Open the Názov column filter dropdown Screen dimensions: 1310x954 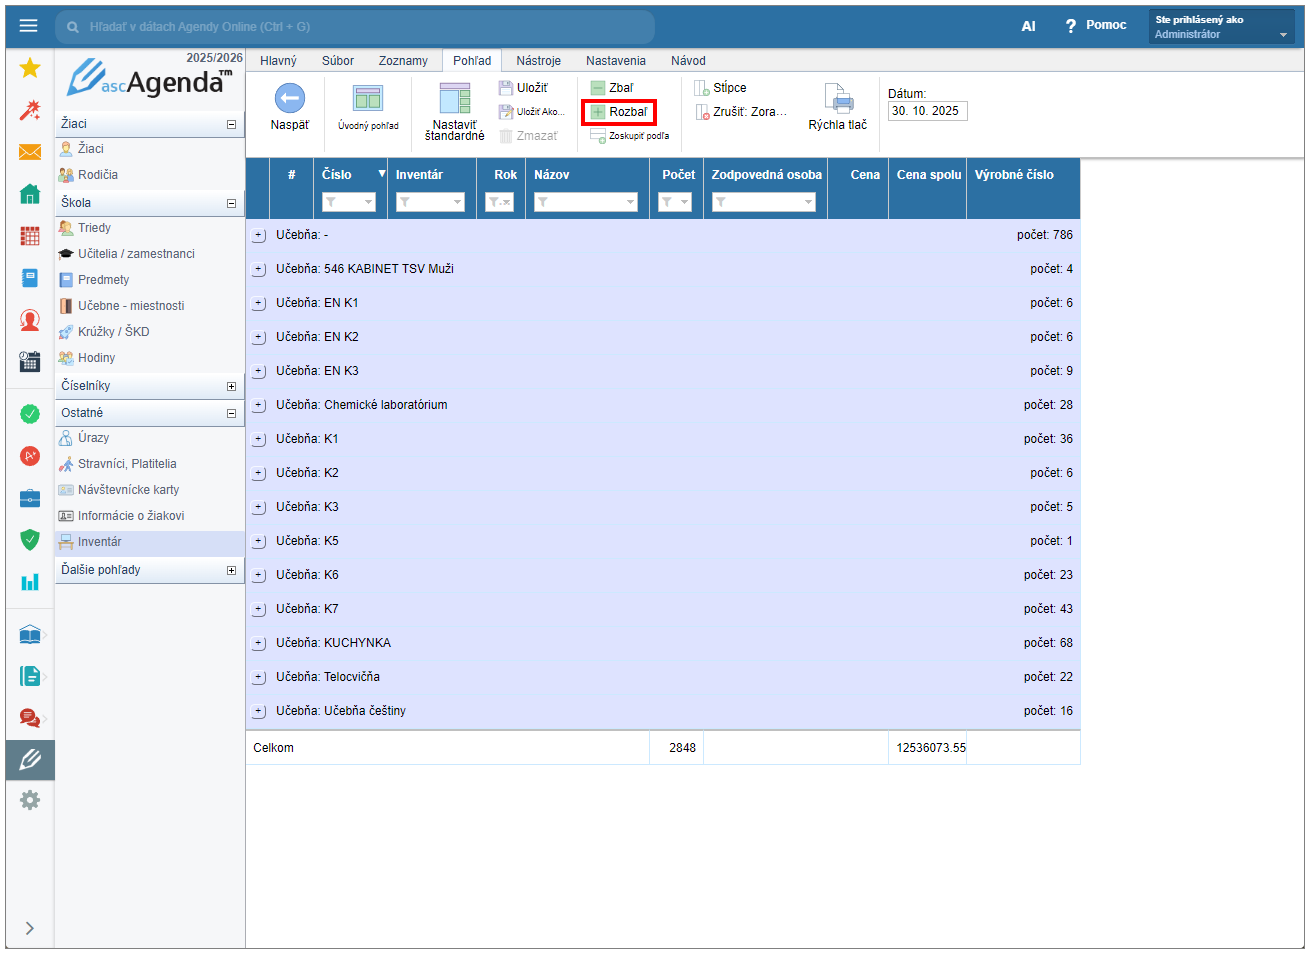click(x=630, y=202)
